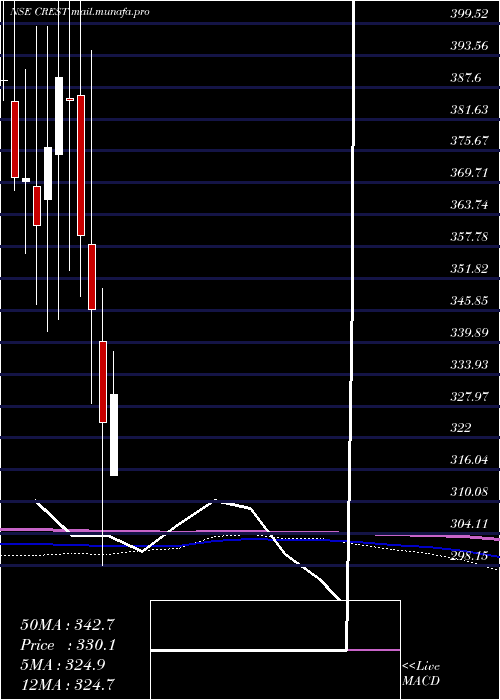Screen dimensions: 500x700
Task: Click the 298.15 price axis label
Action: 469,556
